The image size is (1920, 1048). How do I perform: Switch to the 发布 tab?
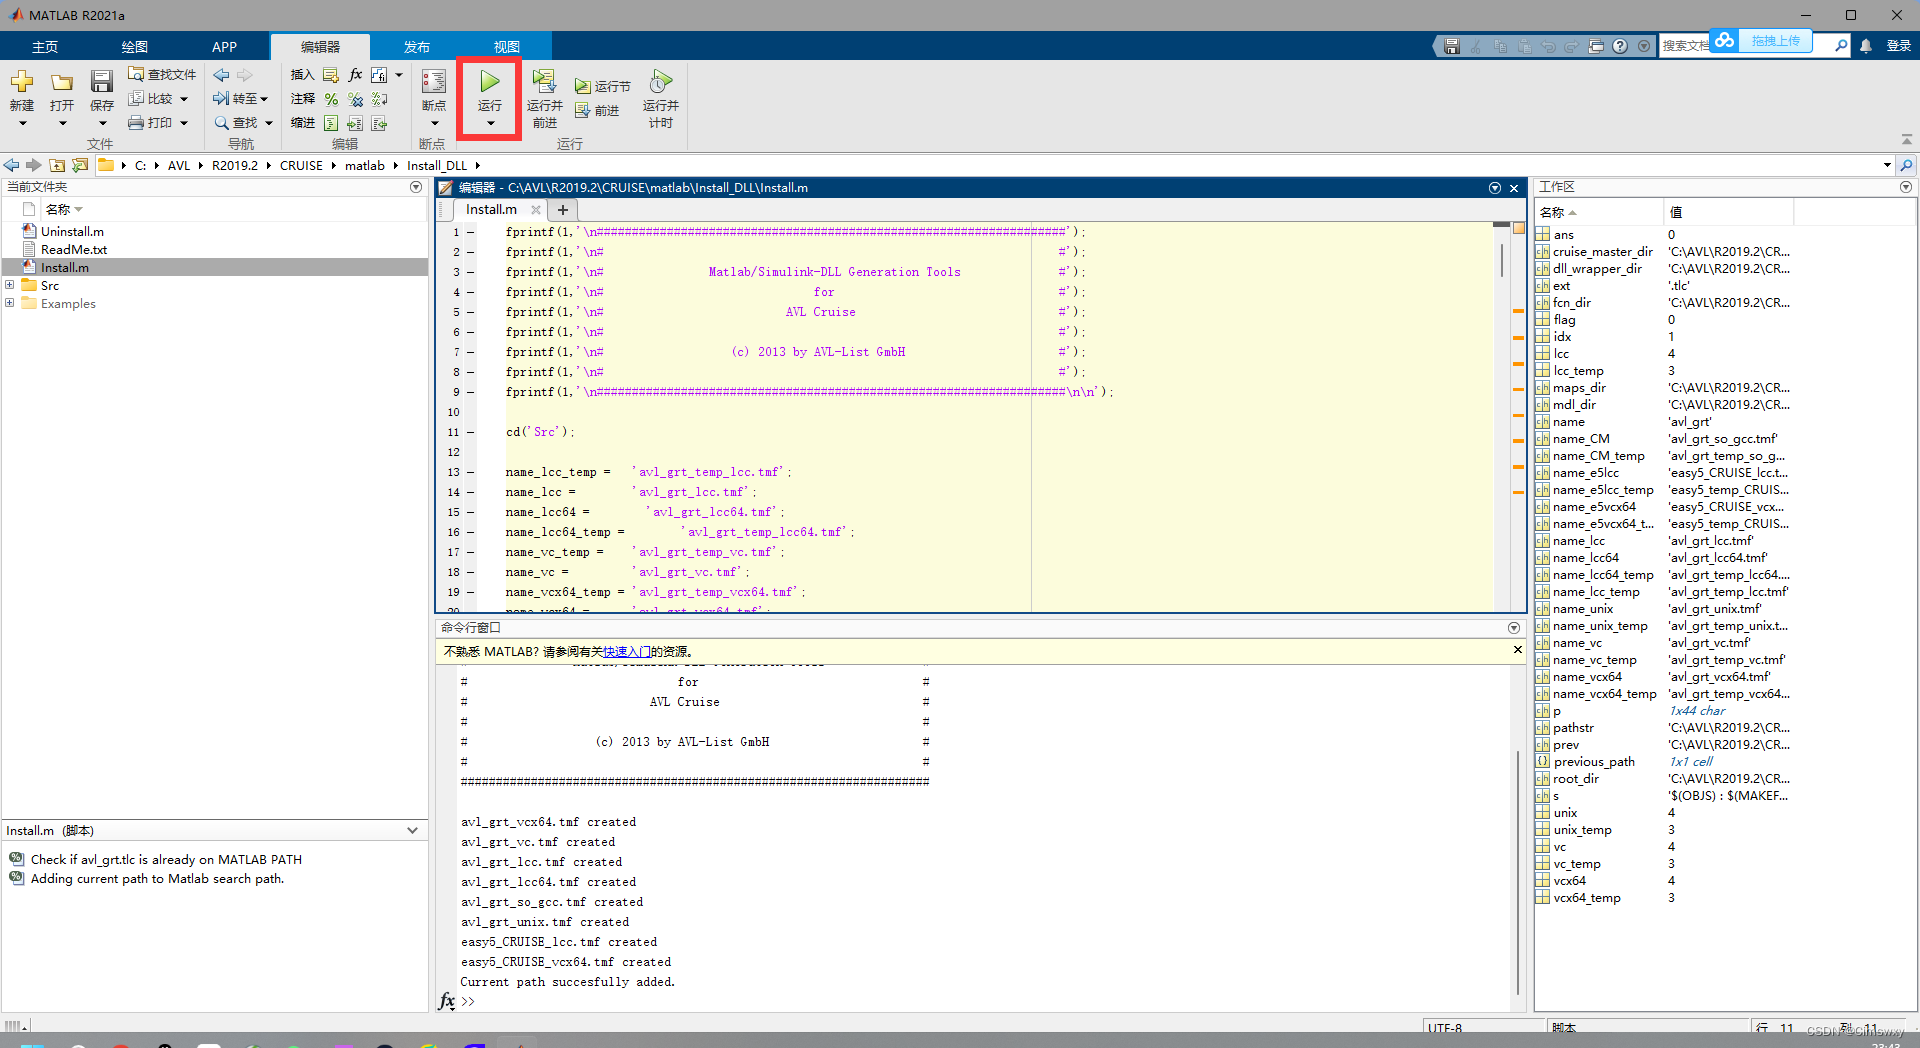(x=417, y=47)
